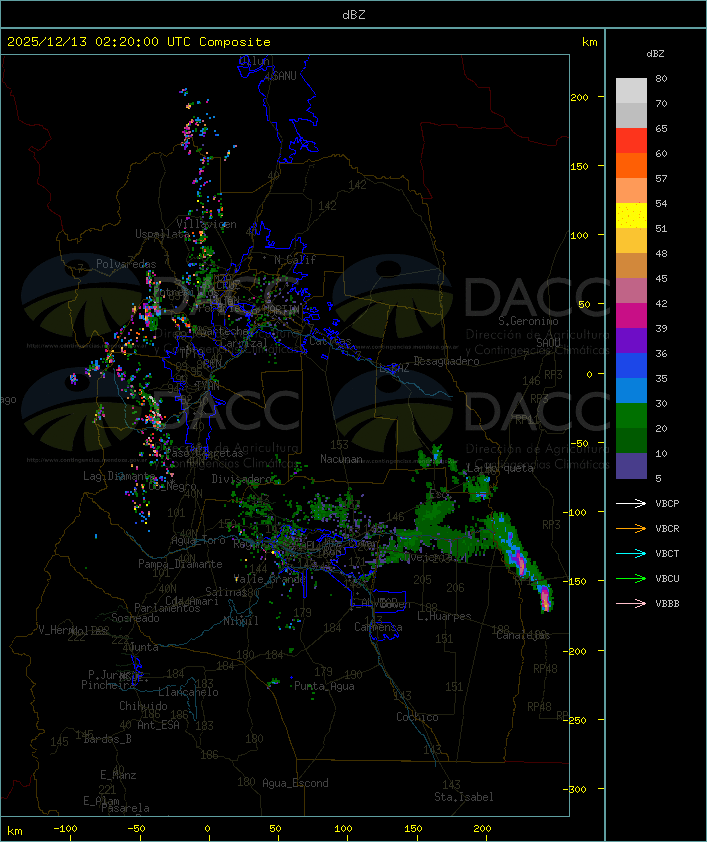Image resolution: width=707 pixels, height=842 pixels.
Task: Click the pink VBBB arrow icon
Action: point(631,604)
